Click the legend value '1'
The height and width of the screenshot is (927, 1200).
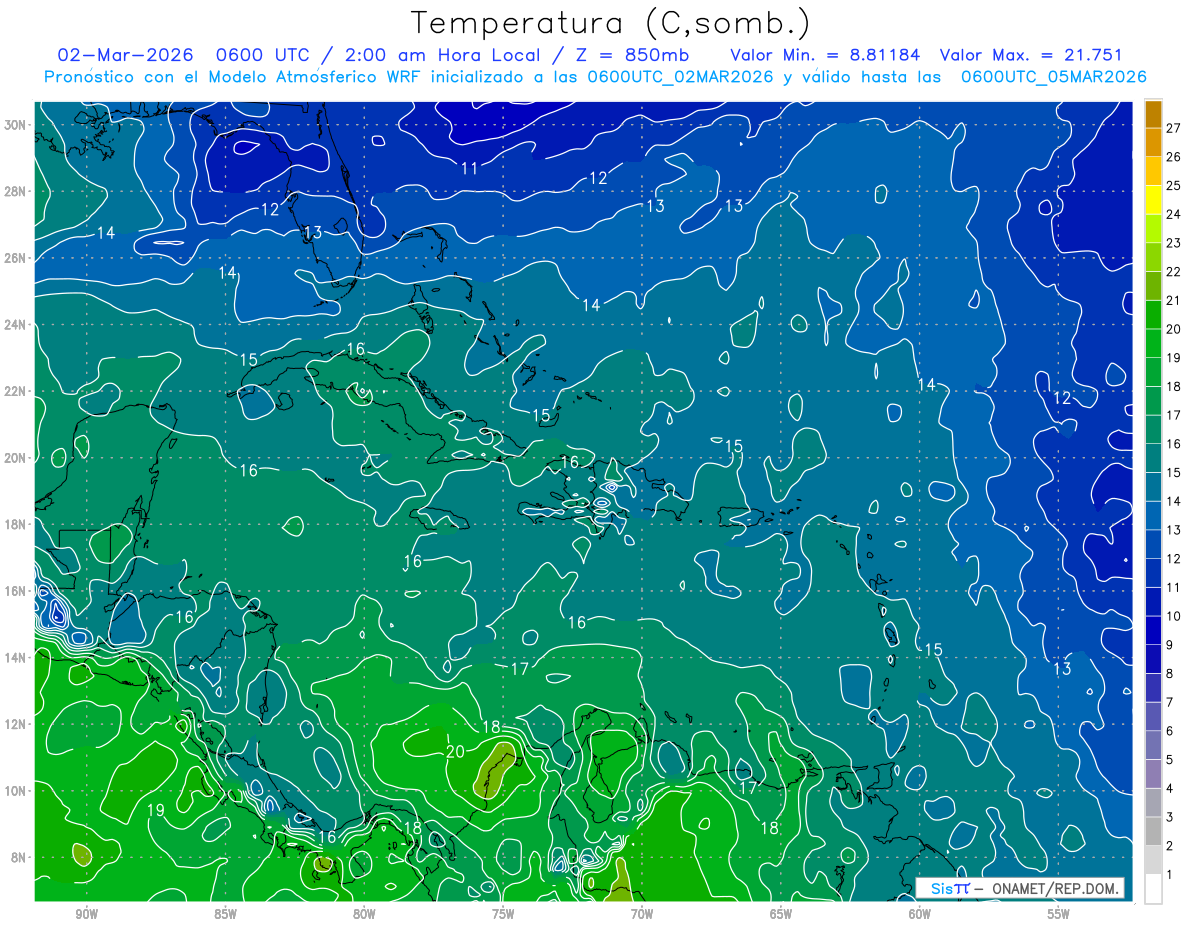click(x=1170, y=875)
